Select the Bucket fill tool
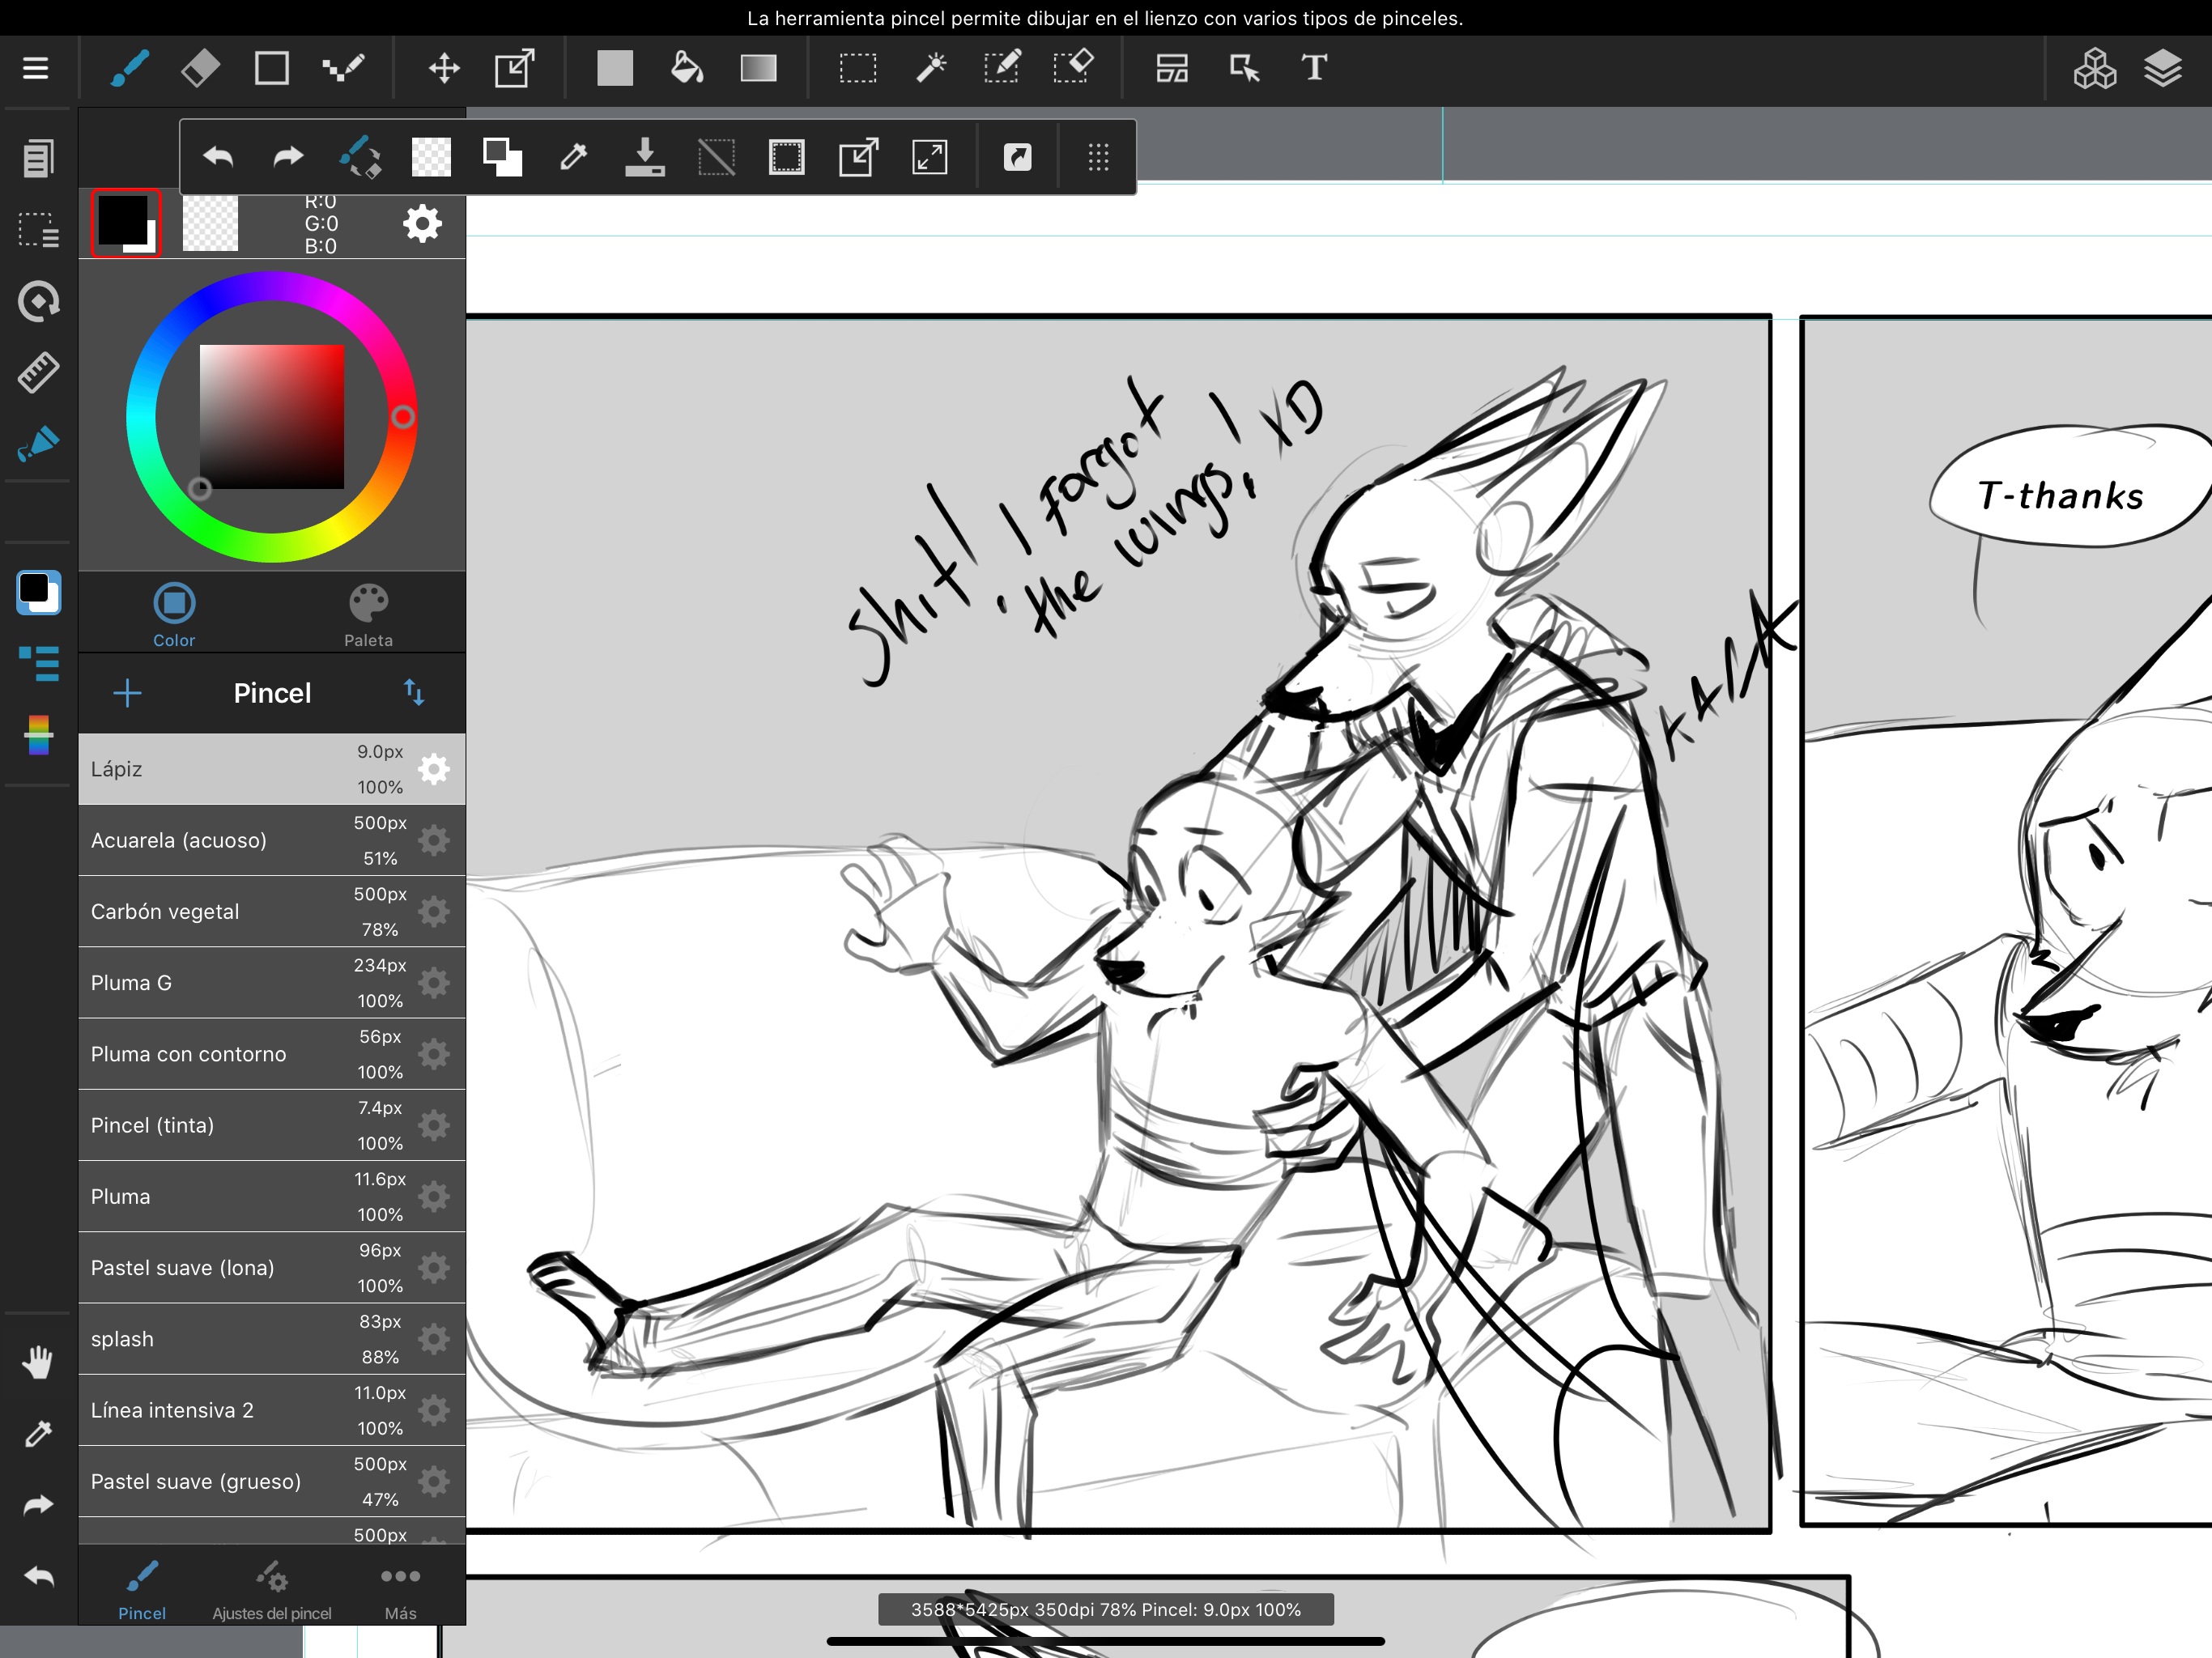Viewport: 2212px width, 1658px height. click(x=686, y=68)
